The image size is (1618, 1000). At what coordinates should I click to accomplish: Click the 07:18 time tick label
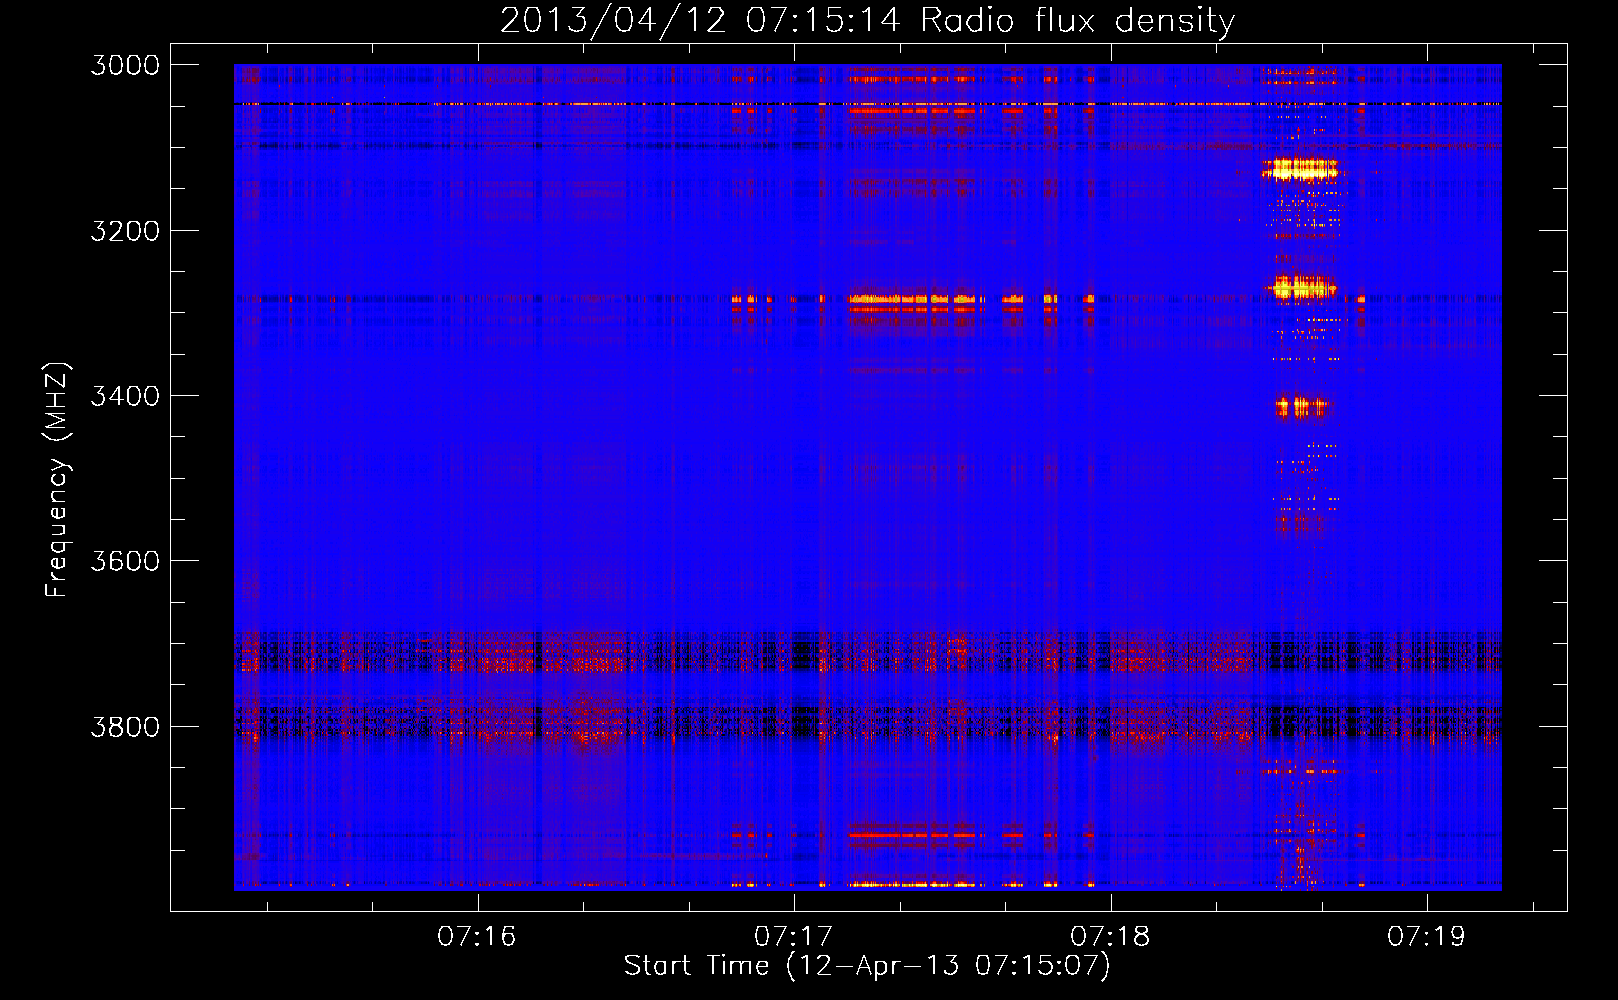(1110, 936)
